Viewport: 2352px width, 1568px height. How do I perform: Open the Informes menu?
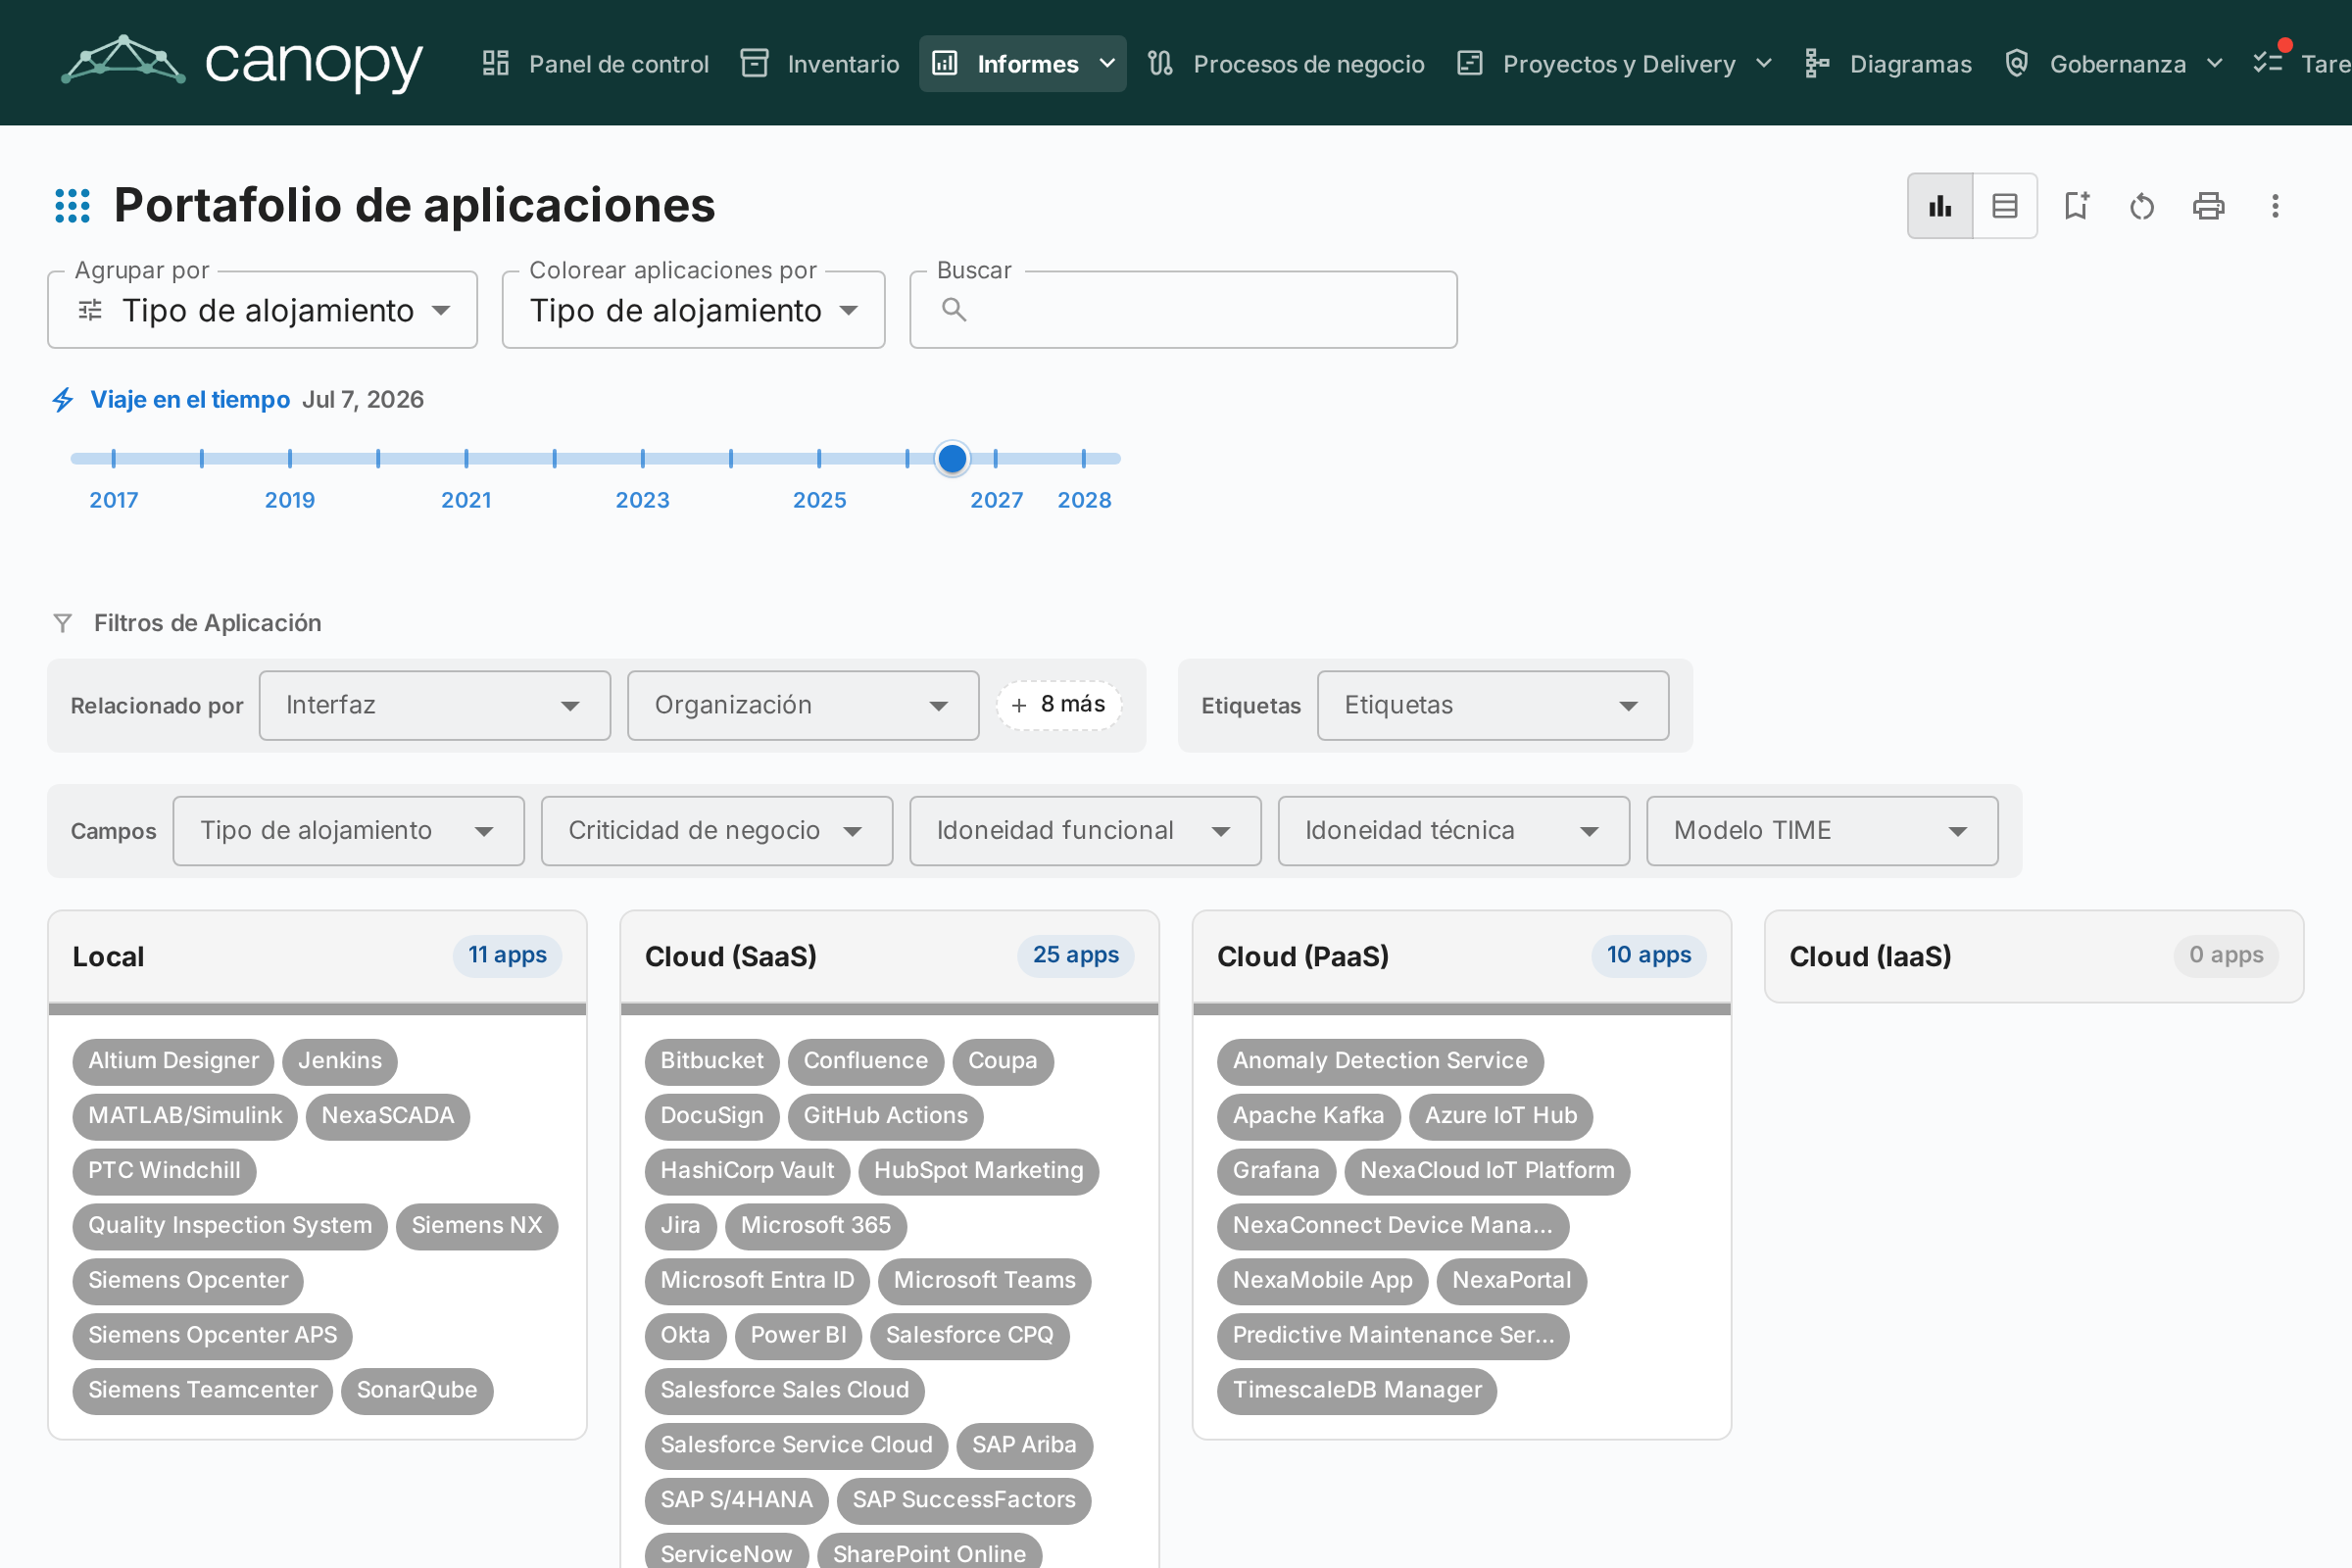tap(1023, 64)
